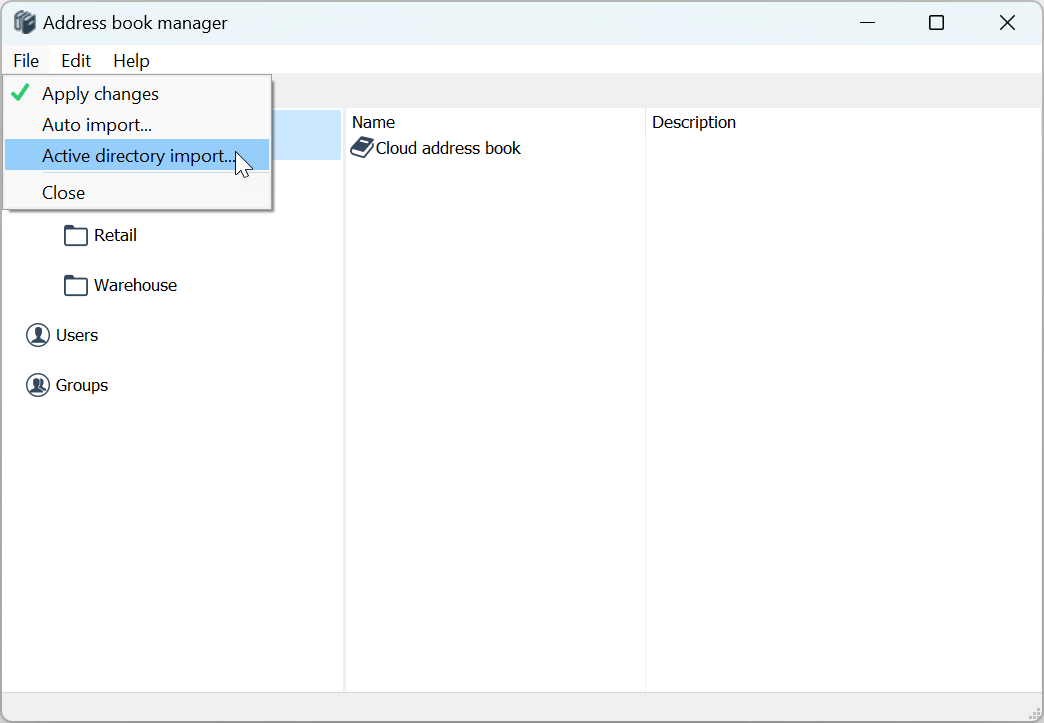Screen dimensions: 1044x723
Task: Open the Edit menu
Action: click(76, 61)
